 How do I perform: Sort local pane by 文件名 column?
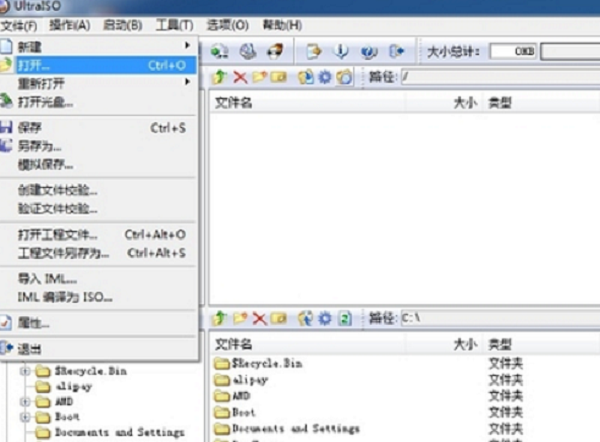tap(307, 344)
